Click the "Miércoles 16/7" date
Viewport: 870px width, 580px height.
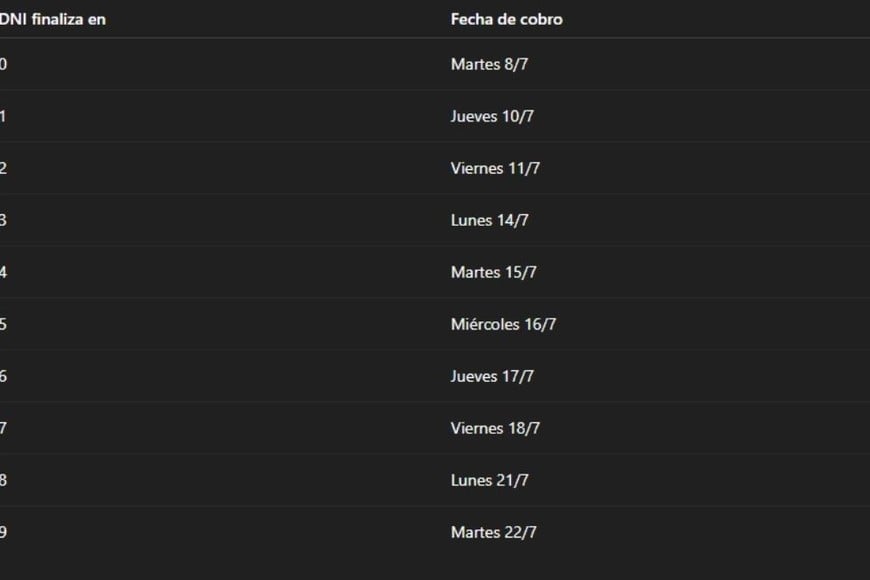coord(503,324)
